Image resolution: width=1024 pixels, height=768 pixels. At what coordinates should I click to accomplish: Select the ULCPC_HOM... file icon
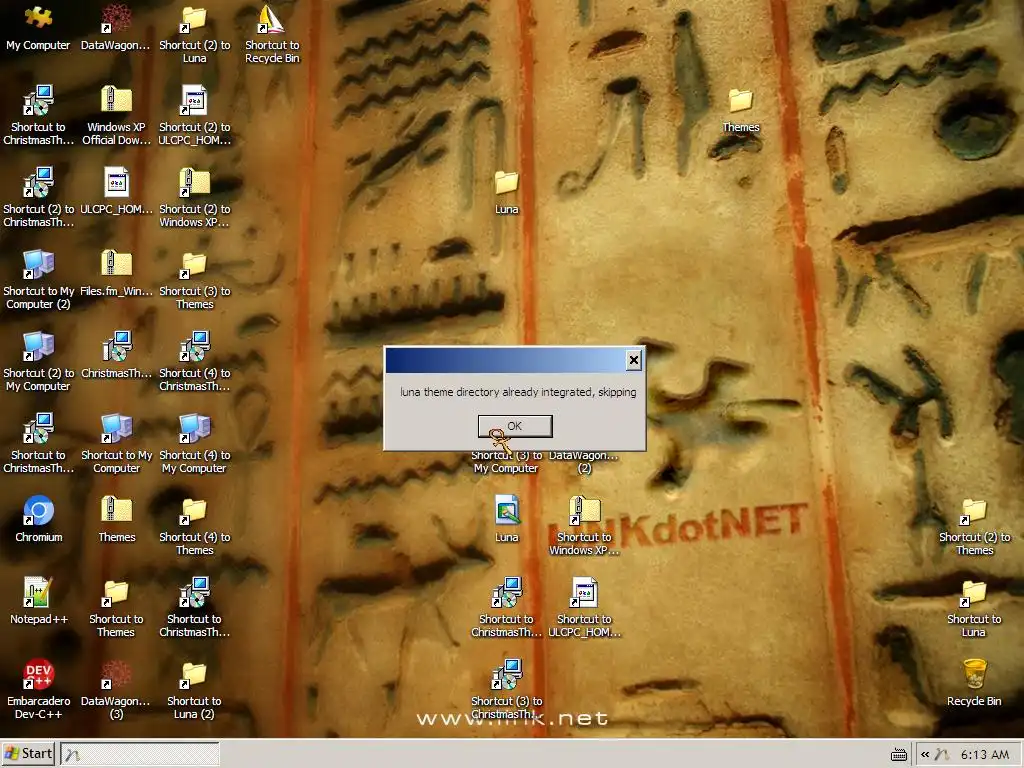click(116, 191)
